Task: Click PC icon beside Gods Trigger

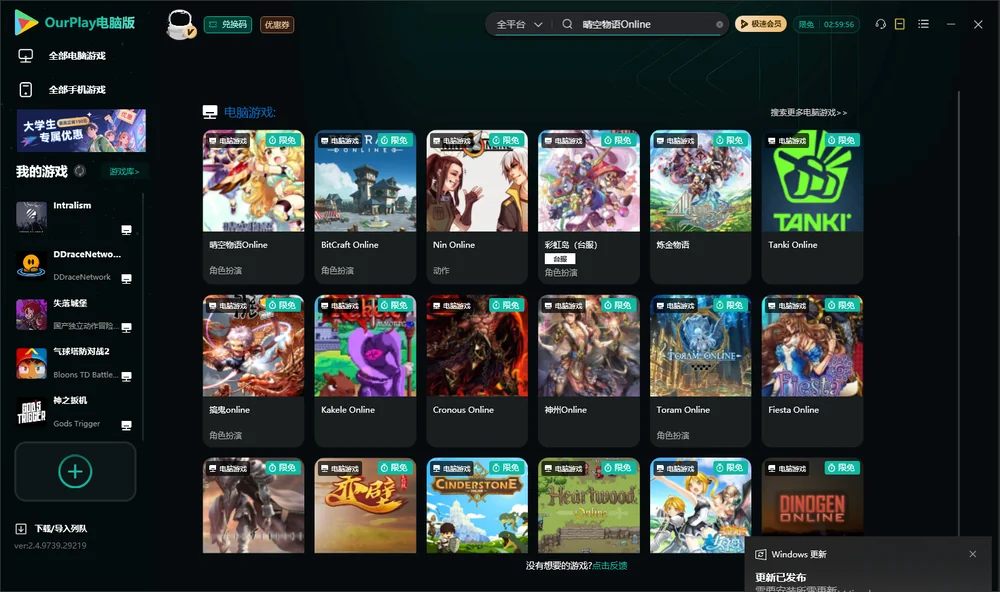Action: click(126, 425)
